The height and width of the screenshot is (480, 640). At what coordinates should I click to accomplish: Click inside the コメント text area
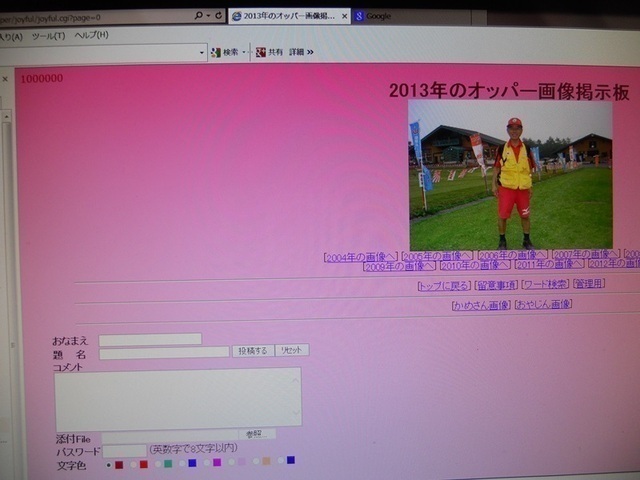tap(178, 399)
